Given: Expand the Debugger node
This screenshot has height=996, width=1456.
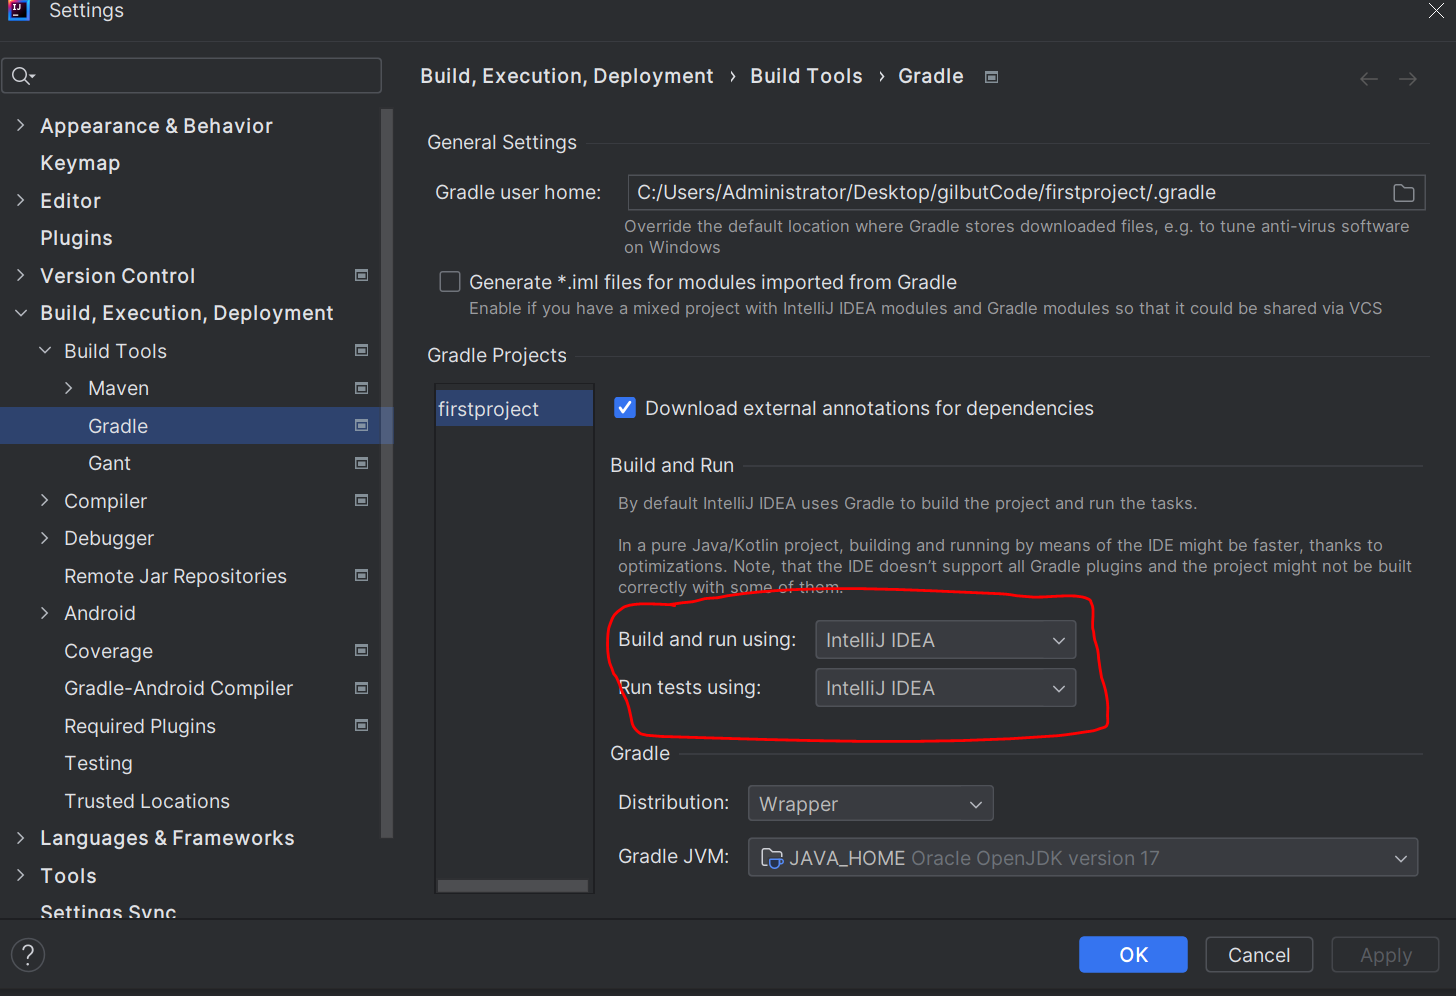Looking at the screenshot, I should (45, 538).
